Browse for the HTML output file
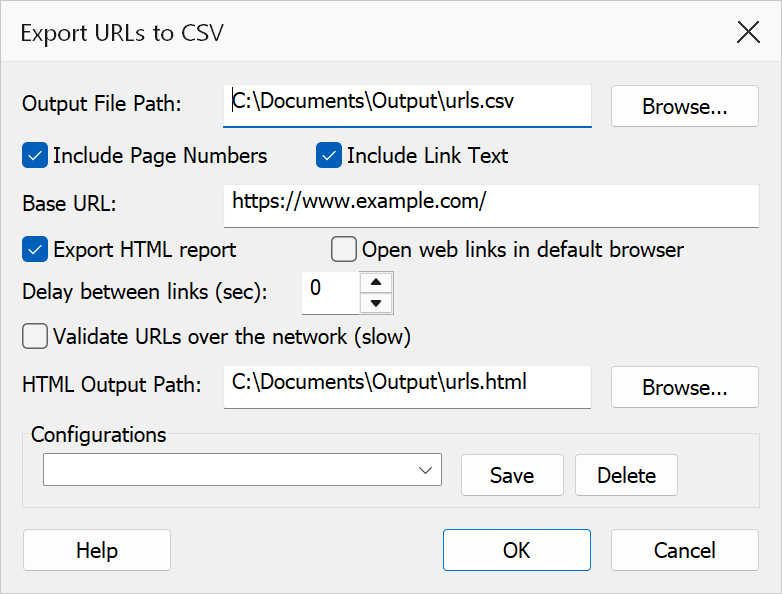Image resolution: width=782 pixels, height=594 pixels. 685,387
